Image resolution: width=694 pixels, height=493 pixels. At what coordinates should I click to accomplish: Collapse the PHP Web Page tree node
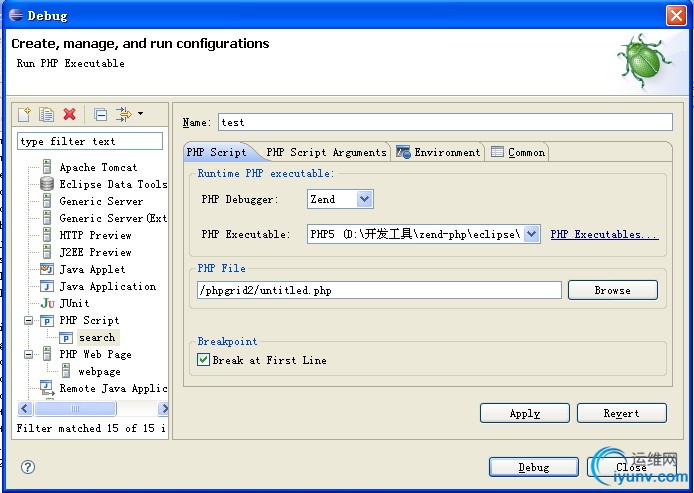coord(28,354)
